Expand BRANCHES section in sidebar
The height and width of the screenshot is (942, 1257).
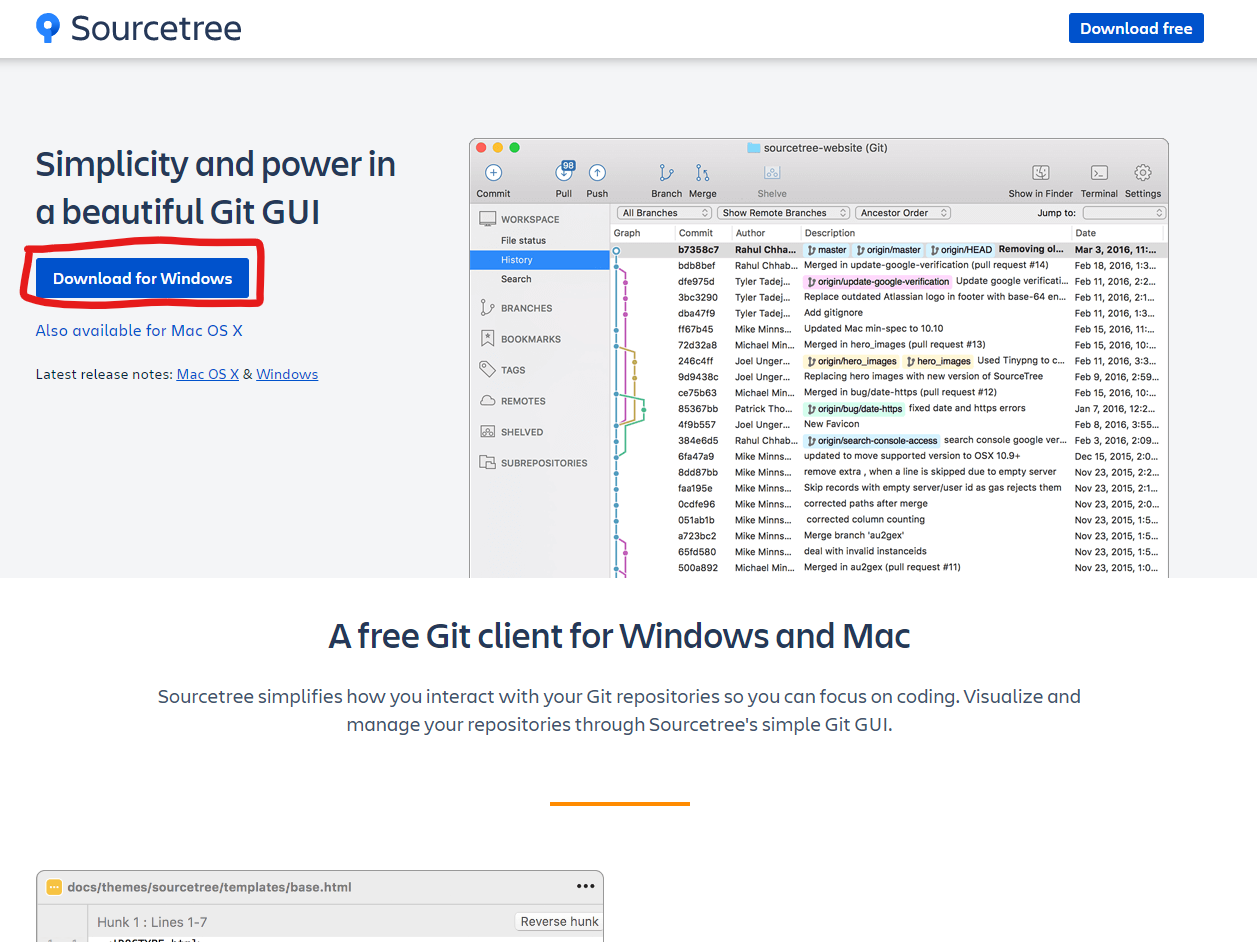[x=526, y=308]
